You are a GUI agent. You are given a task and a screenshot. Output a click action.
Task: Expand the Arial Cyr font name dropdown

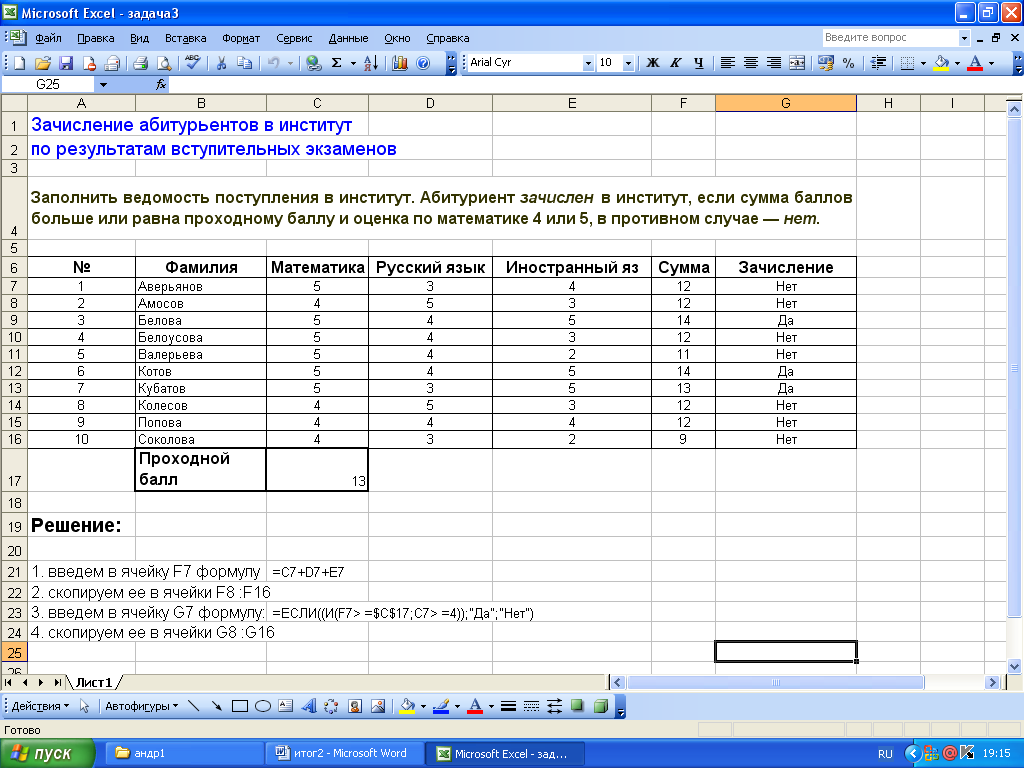tap(588, 63)
